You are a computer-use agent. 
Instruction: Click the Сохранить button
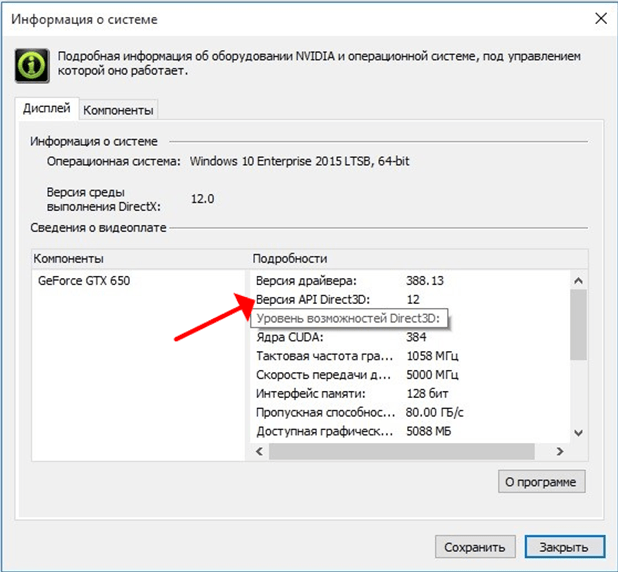click(475, 547)
